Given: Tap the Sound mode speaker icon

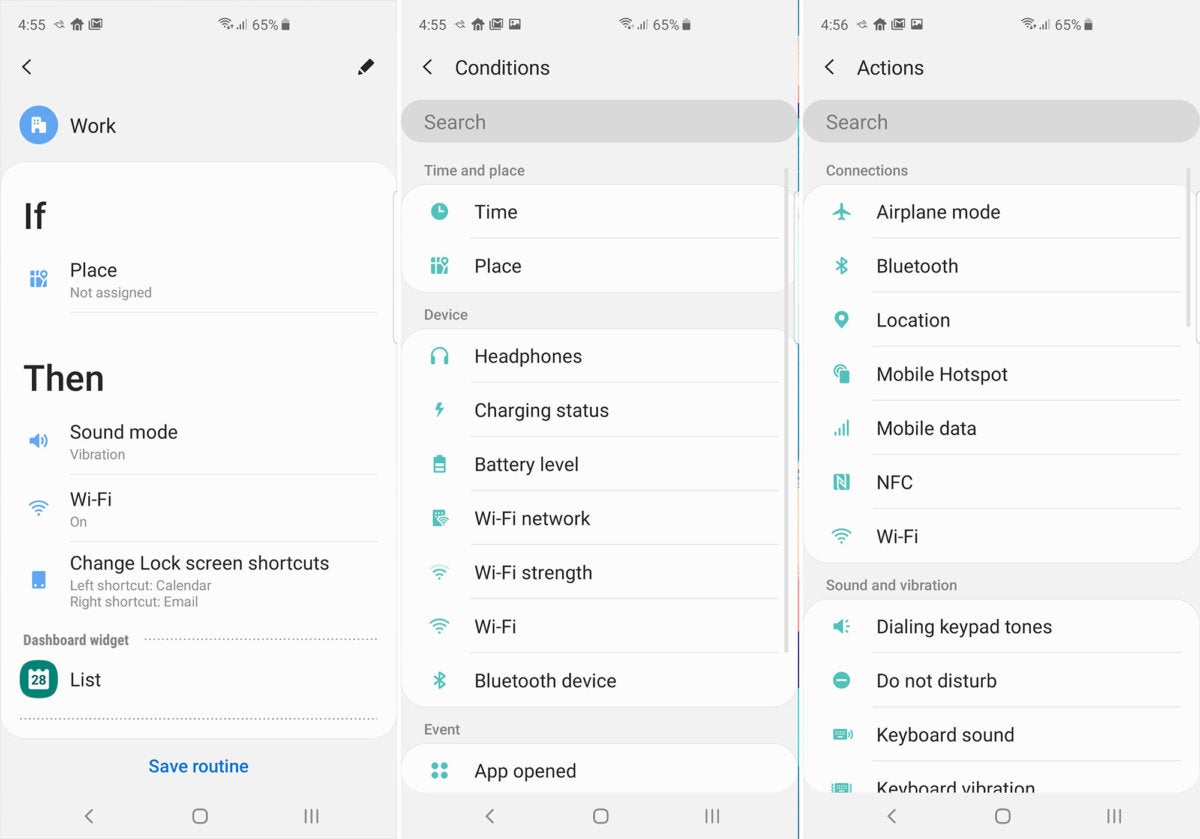Looking at the screenshot, I should pyautogui.click(x=38, y=441).
